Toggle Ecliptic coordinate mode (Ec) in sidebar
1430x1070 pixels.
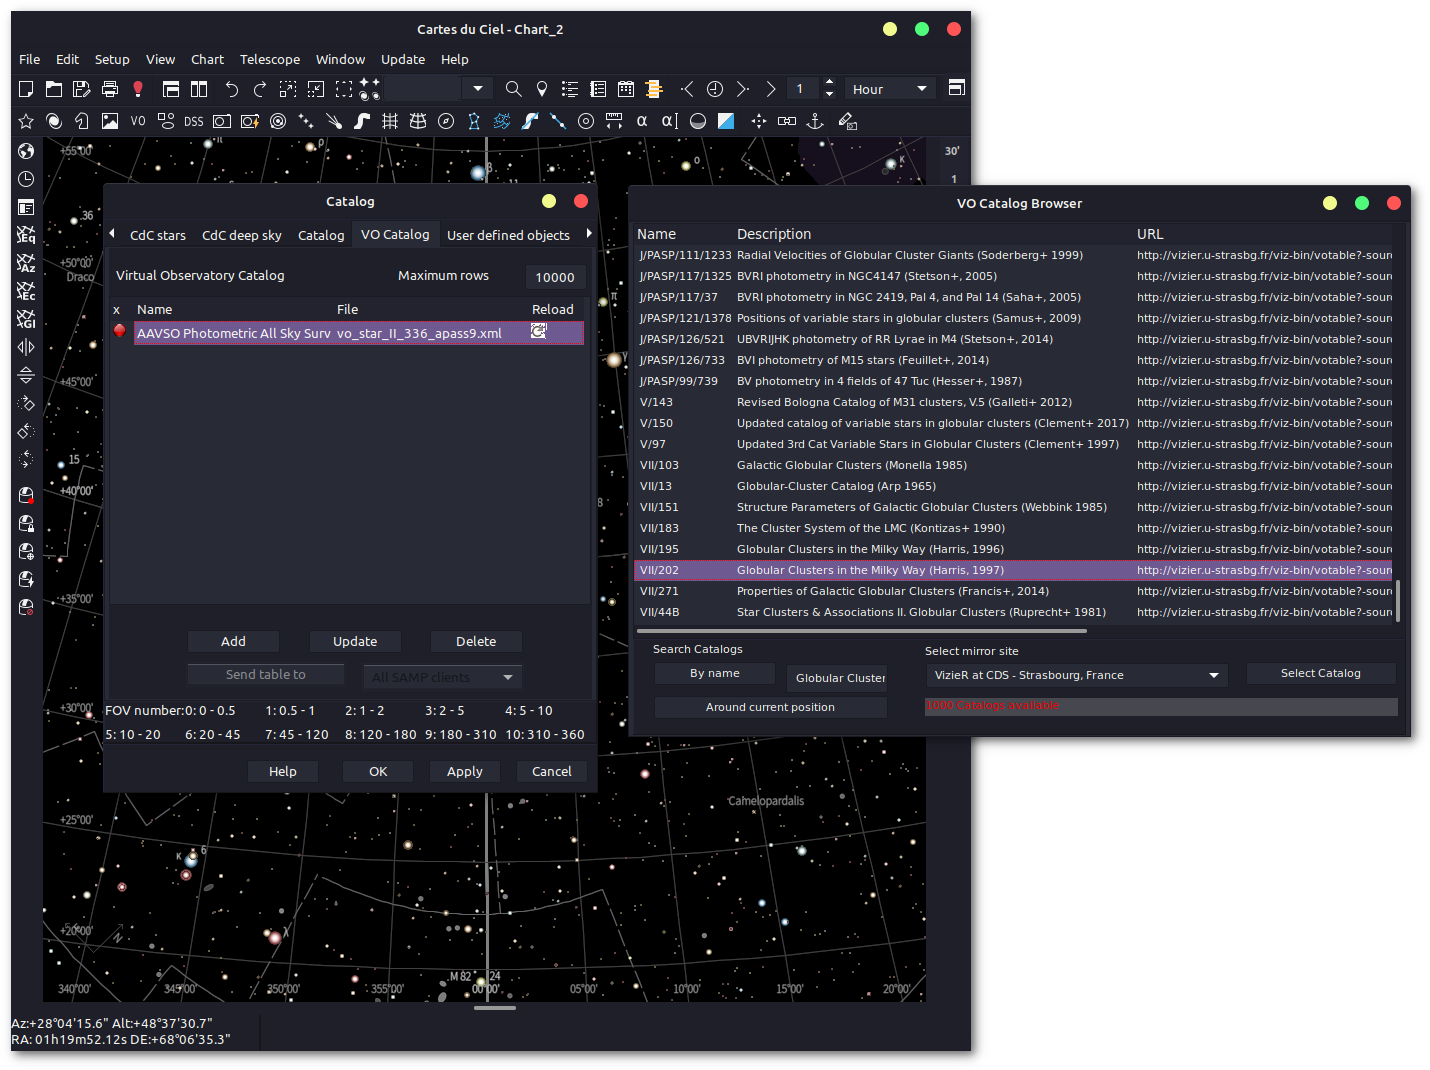coord(26,291)
